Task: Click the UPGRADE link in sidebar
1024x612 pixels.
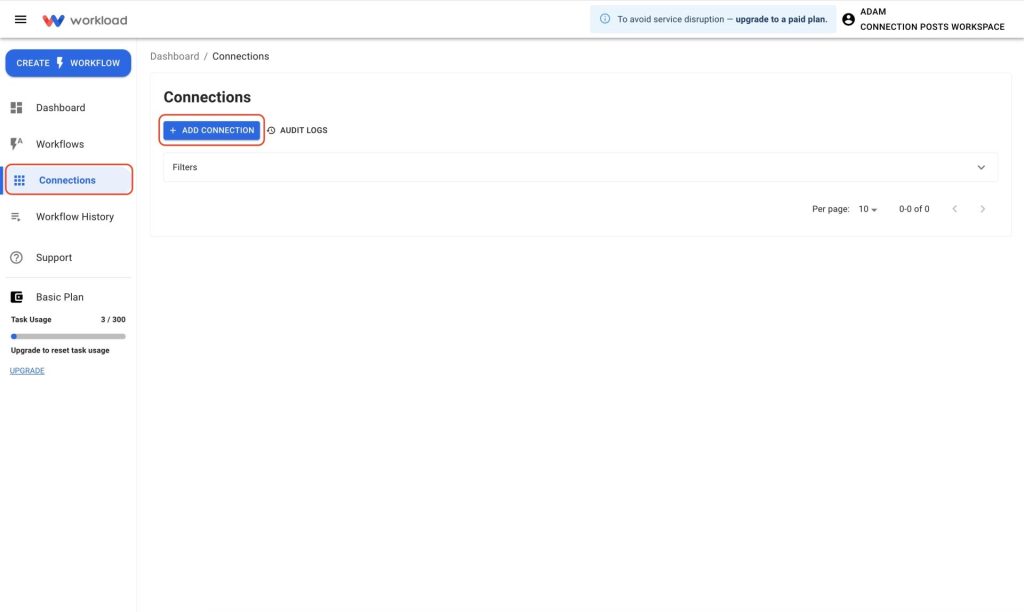Action: [x=27, y=370]
